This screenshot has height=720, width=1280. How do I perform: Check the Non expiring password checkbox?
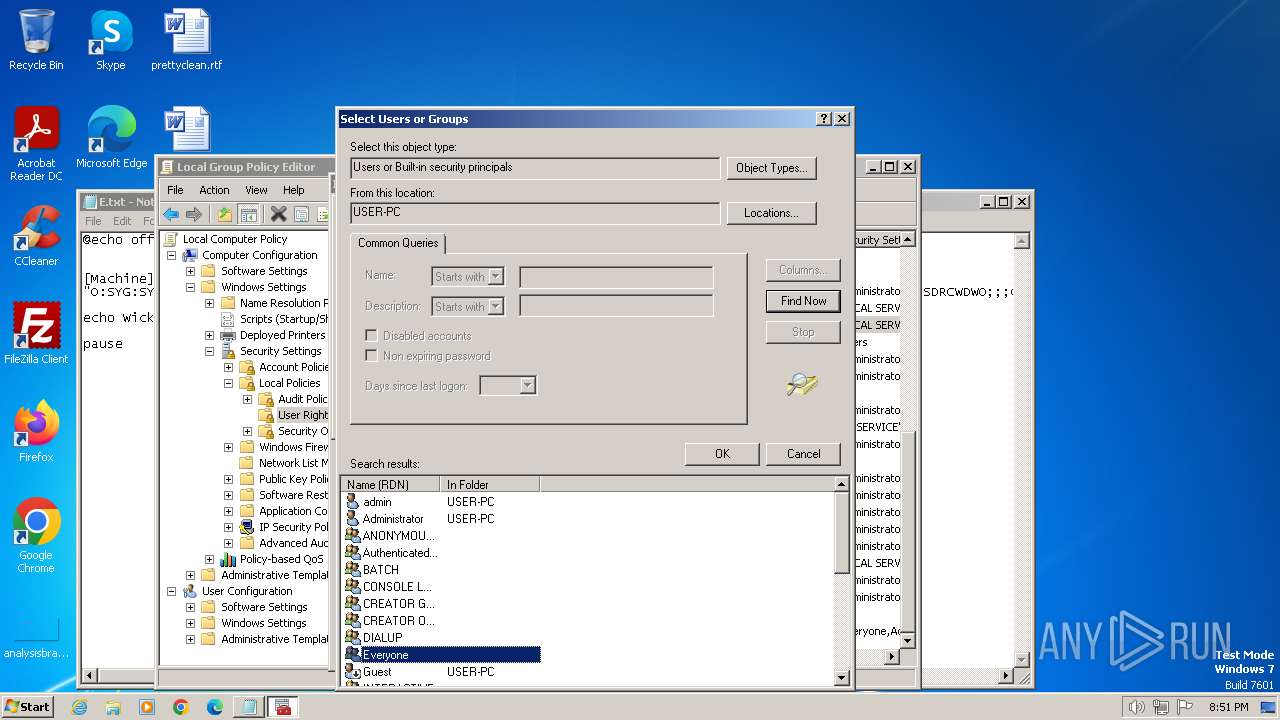371,356
